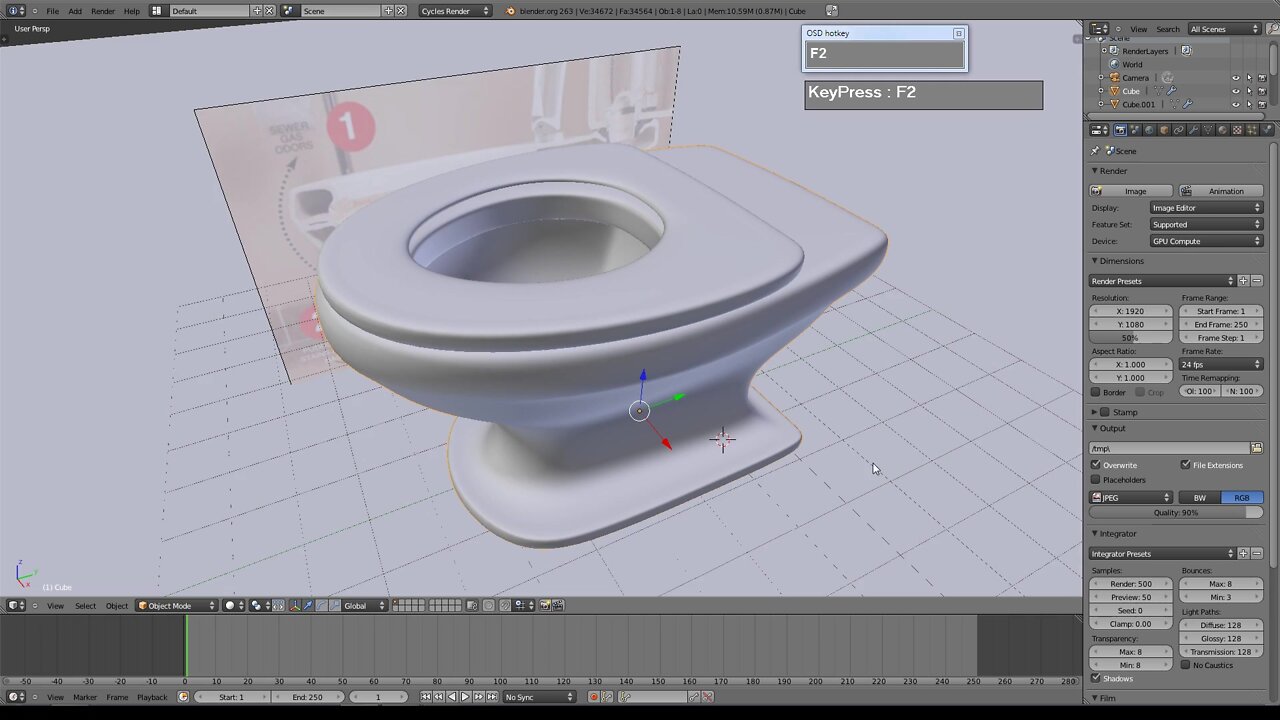Enable the Placeholders checkbox
The image size is (1280, 720).
[1096, 480]
